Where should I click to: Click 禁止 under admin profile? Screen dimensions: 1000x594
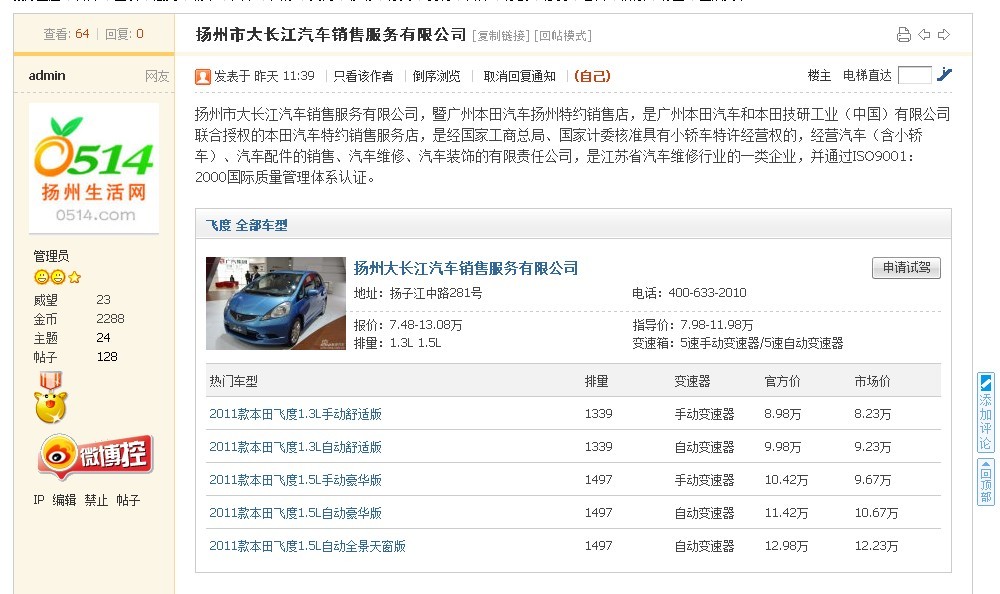click(x=96, y=500)
